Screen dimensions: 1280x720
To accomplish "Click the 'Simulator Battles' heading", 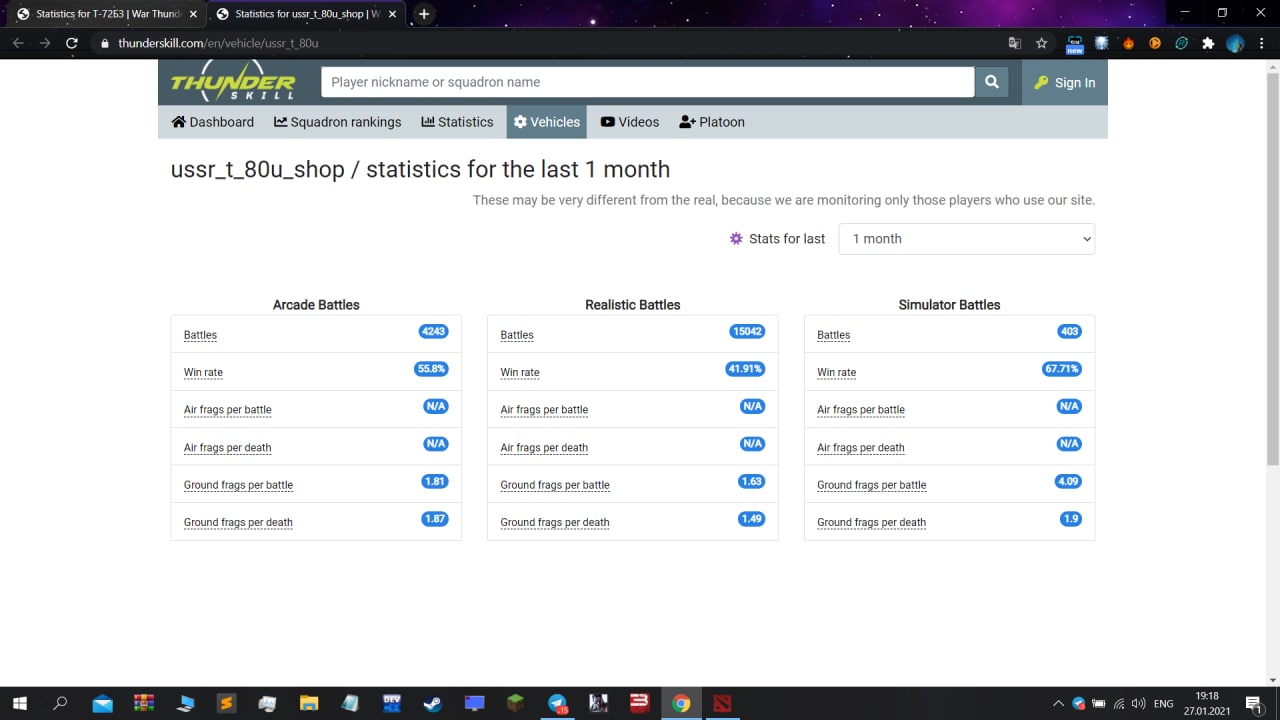I will 949,305.
